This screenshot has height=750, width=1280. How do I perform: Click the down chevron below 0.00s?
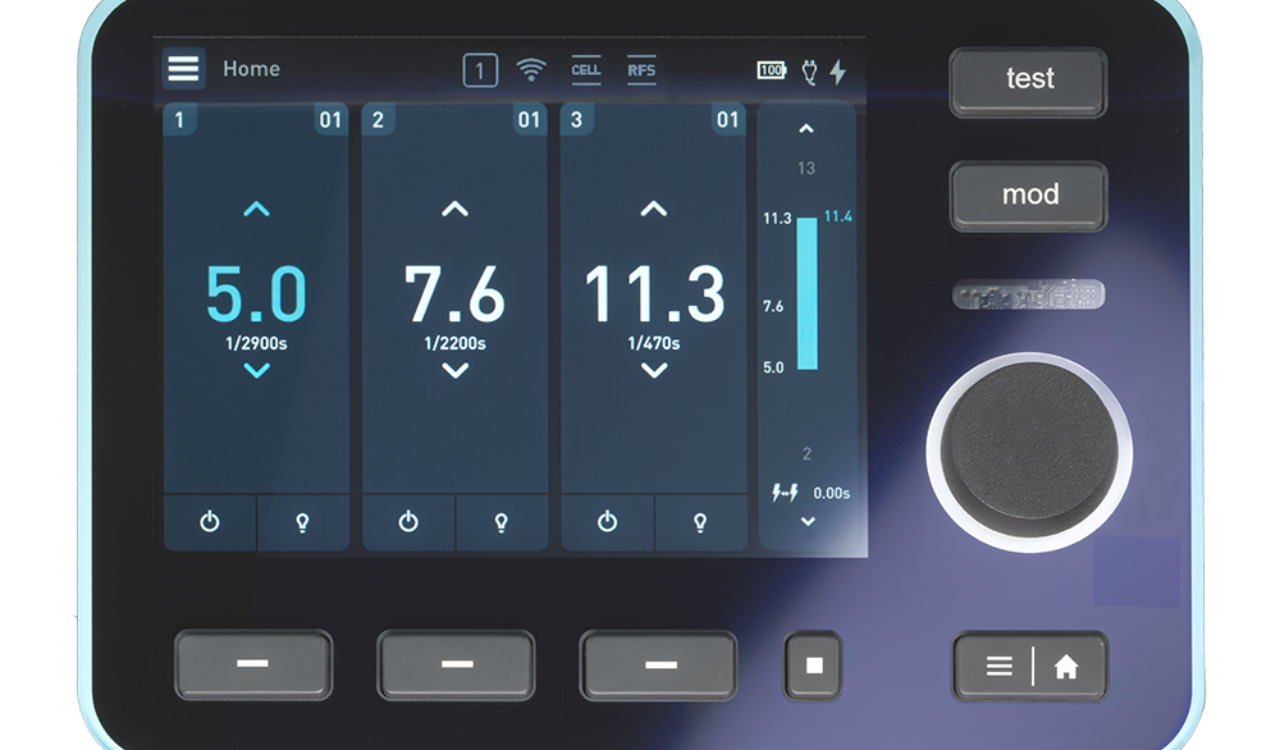pos(808,522)
